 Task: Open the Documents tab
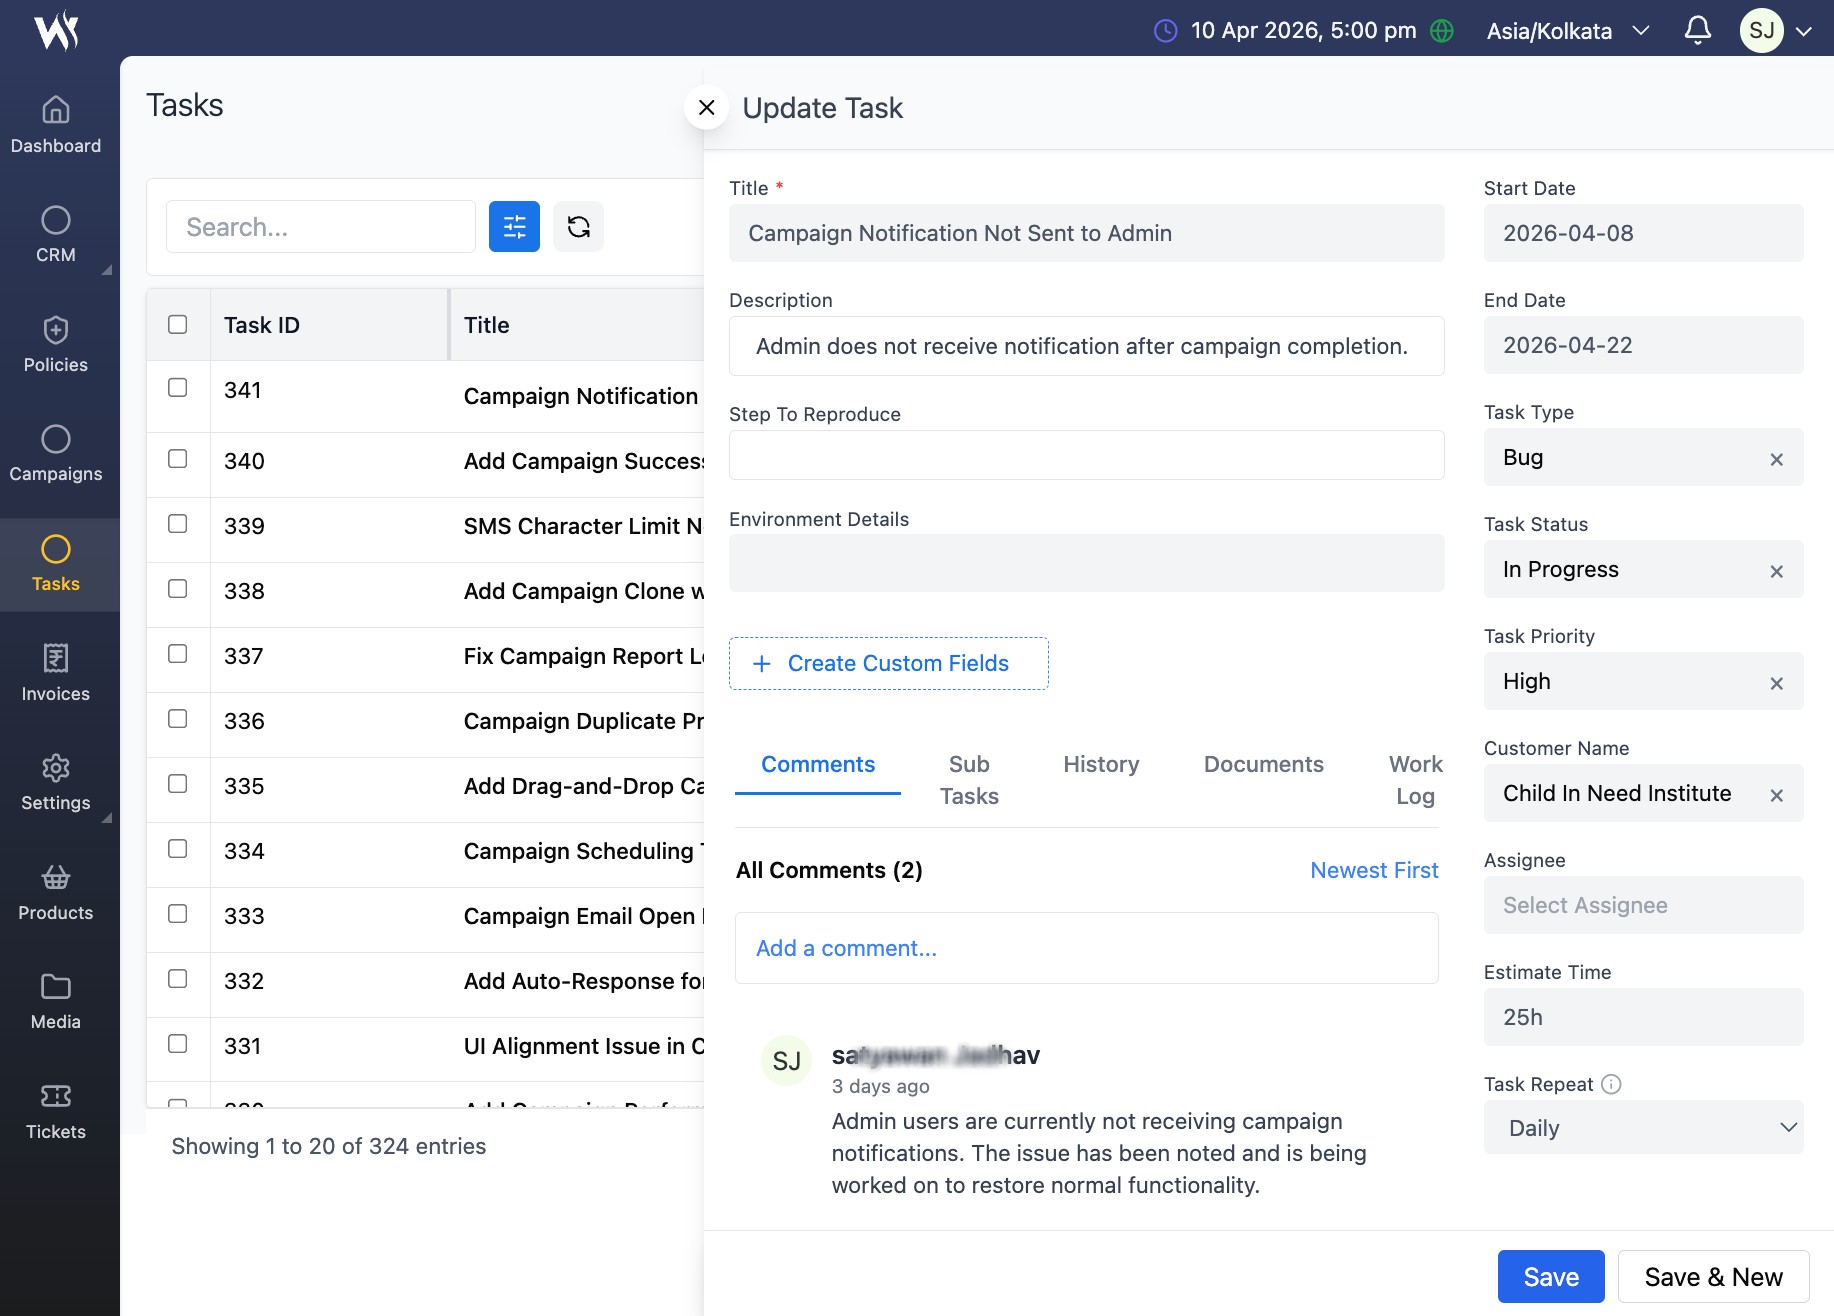coord(1263,764)
